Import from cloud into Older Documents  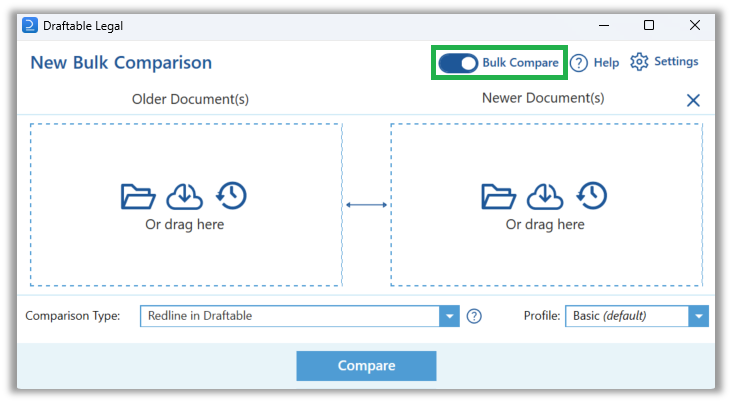[184, 196]
